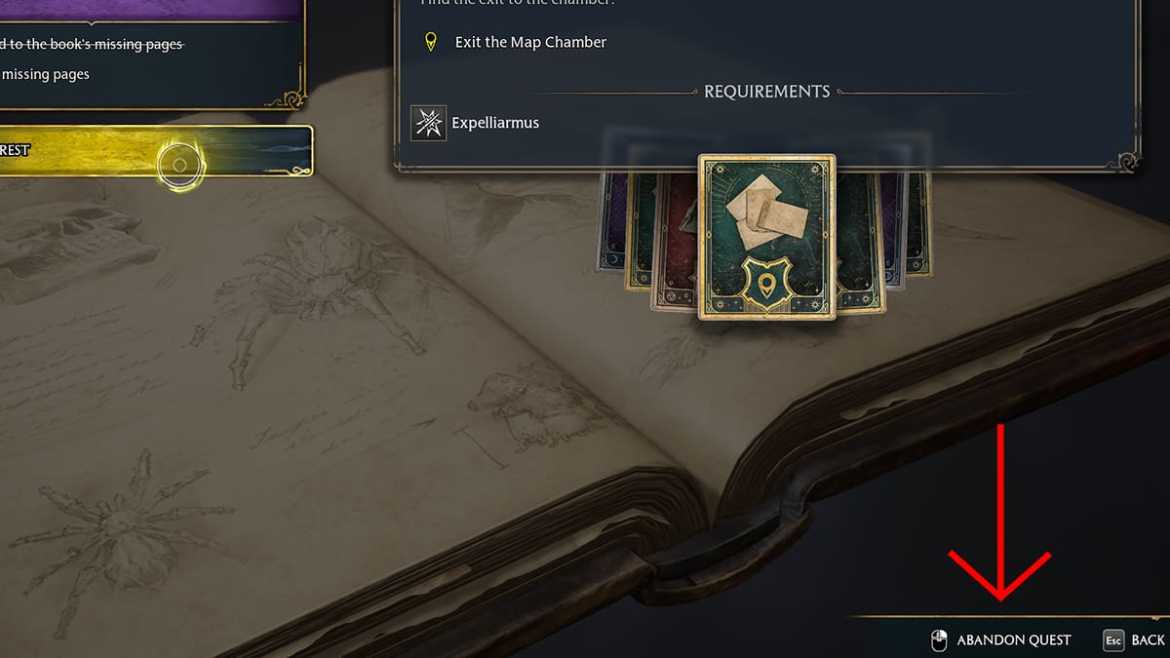This screenshot has width=1170, height=658.
Task: Select the crossed-out book's missing pages objective
Action: coord(91,44)
